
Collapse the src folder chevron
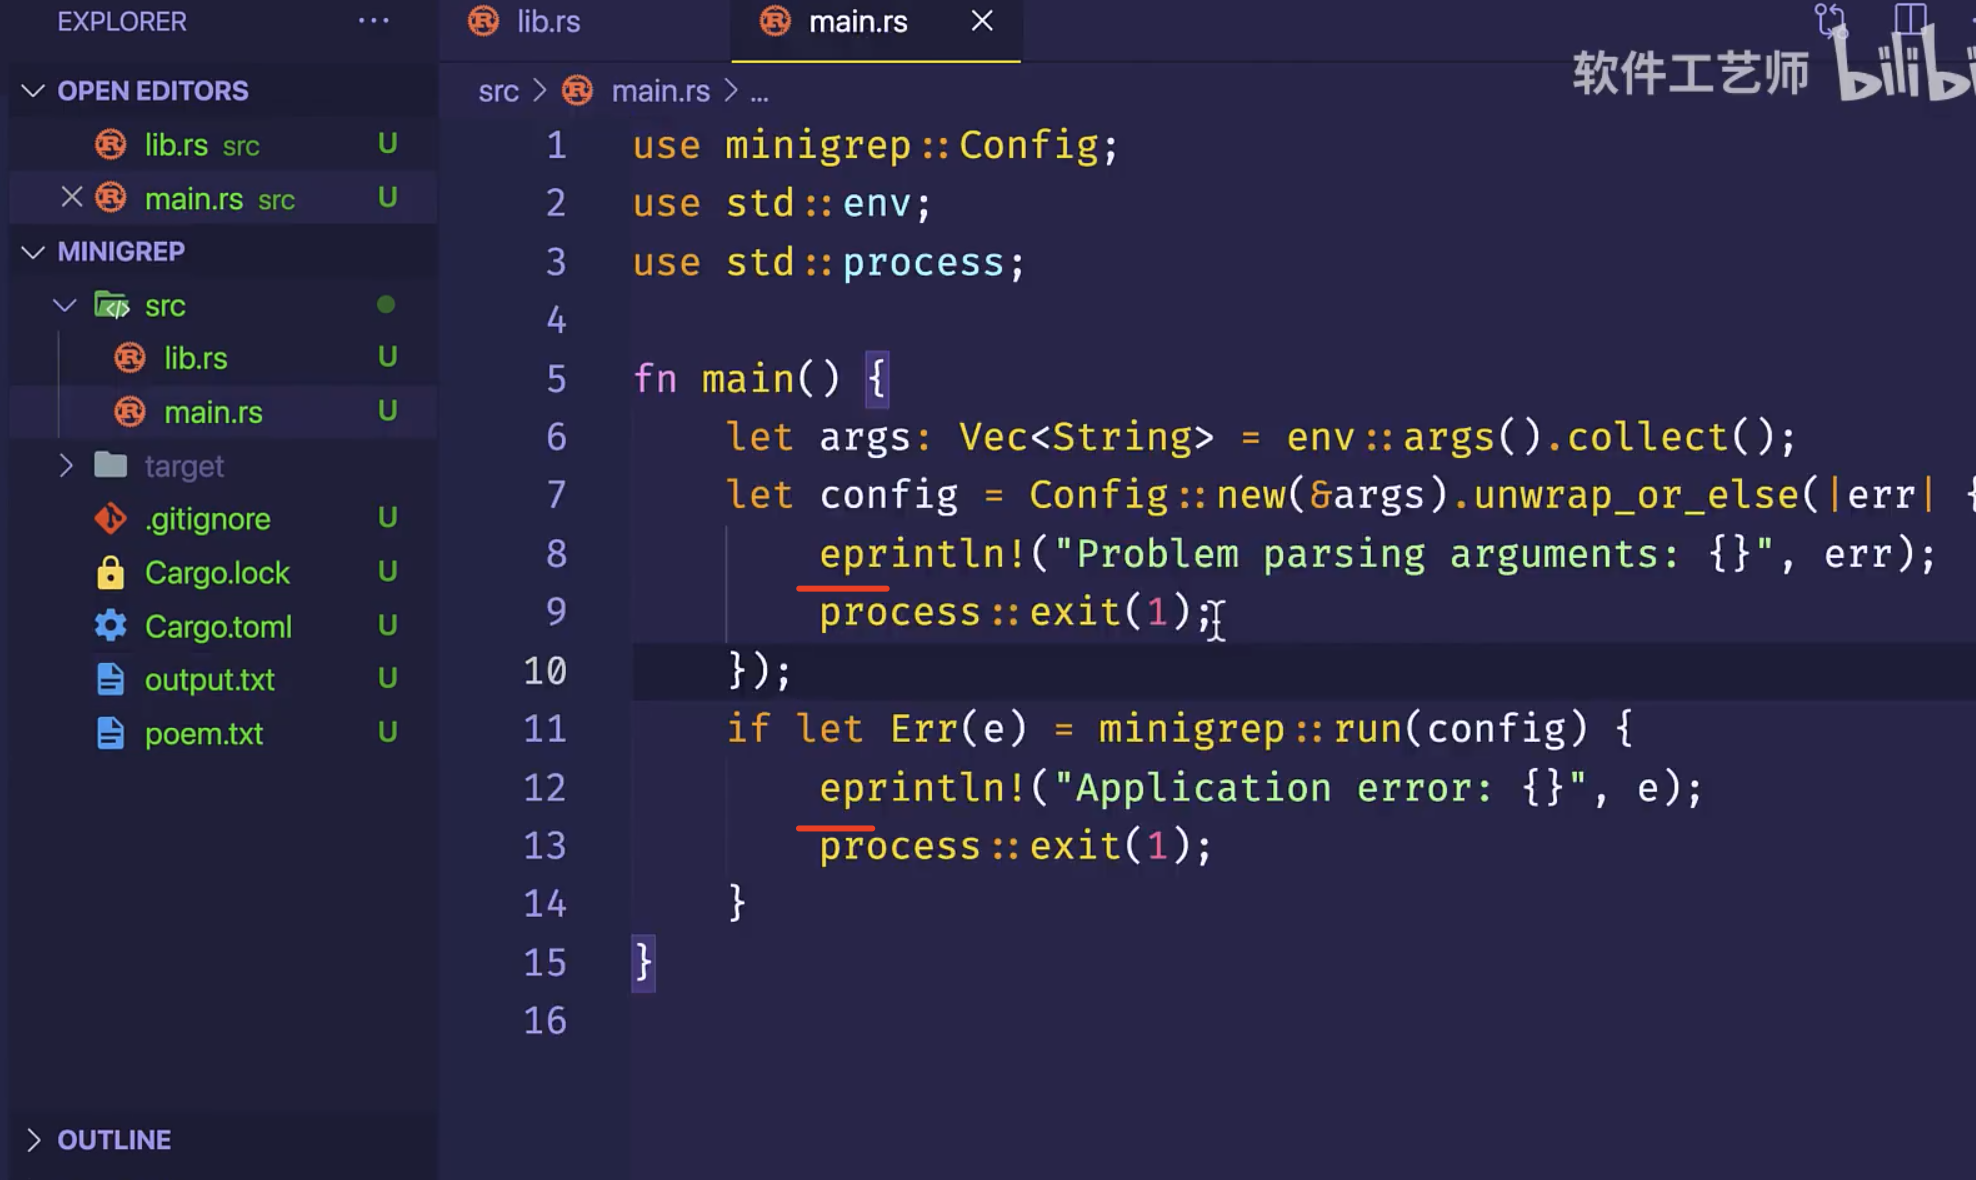[x=66, y=305]
